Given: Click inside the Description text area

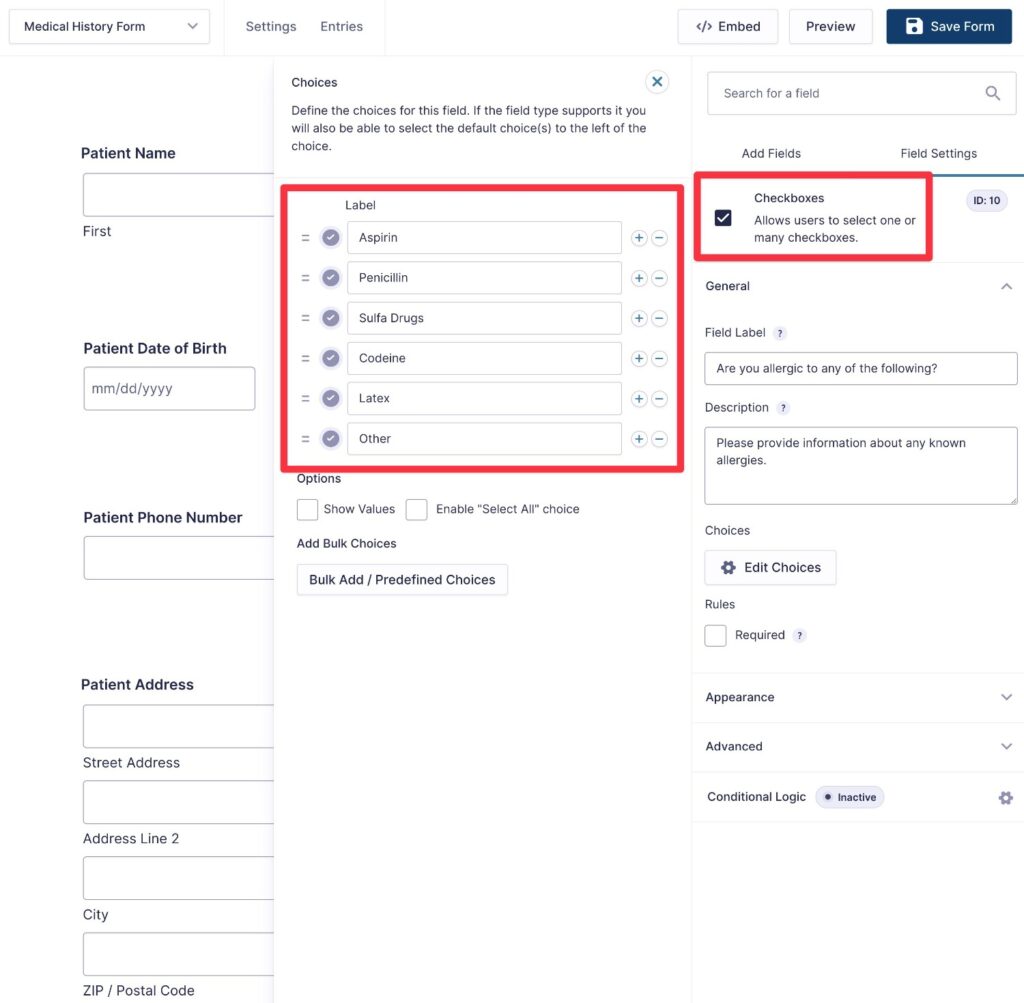Looking at the screenshot, I should tap(860, 465).
